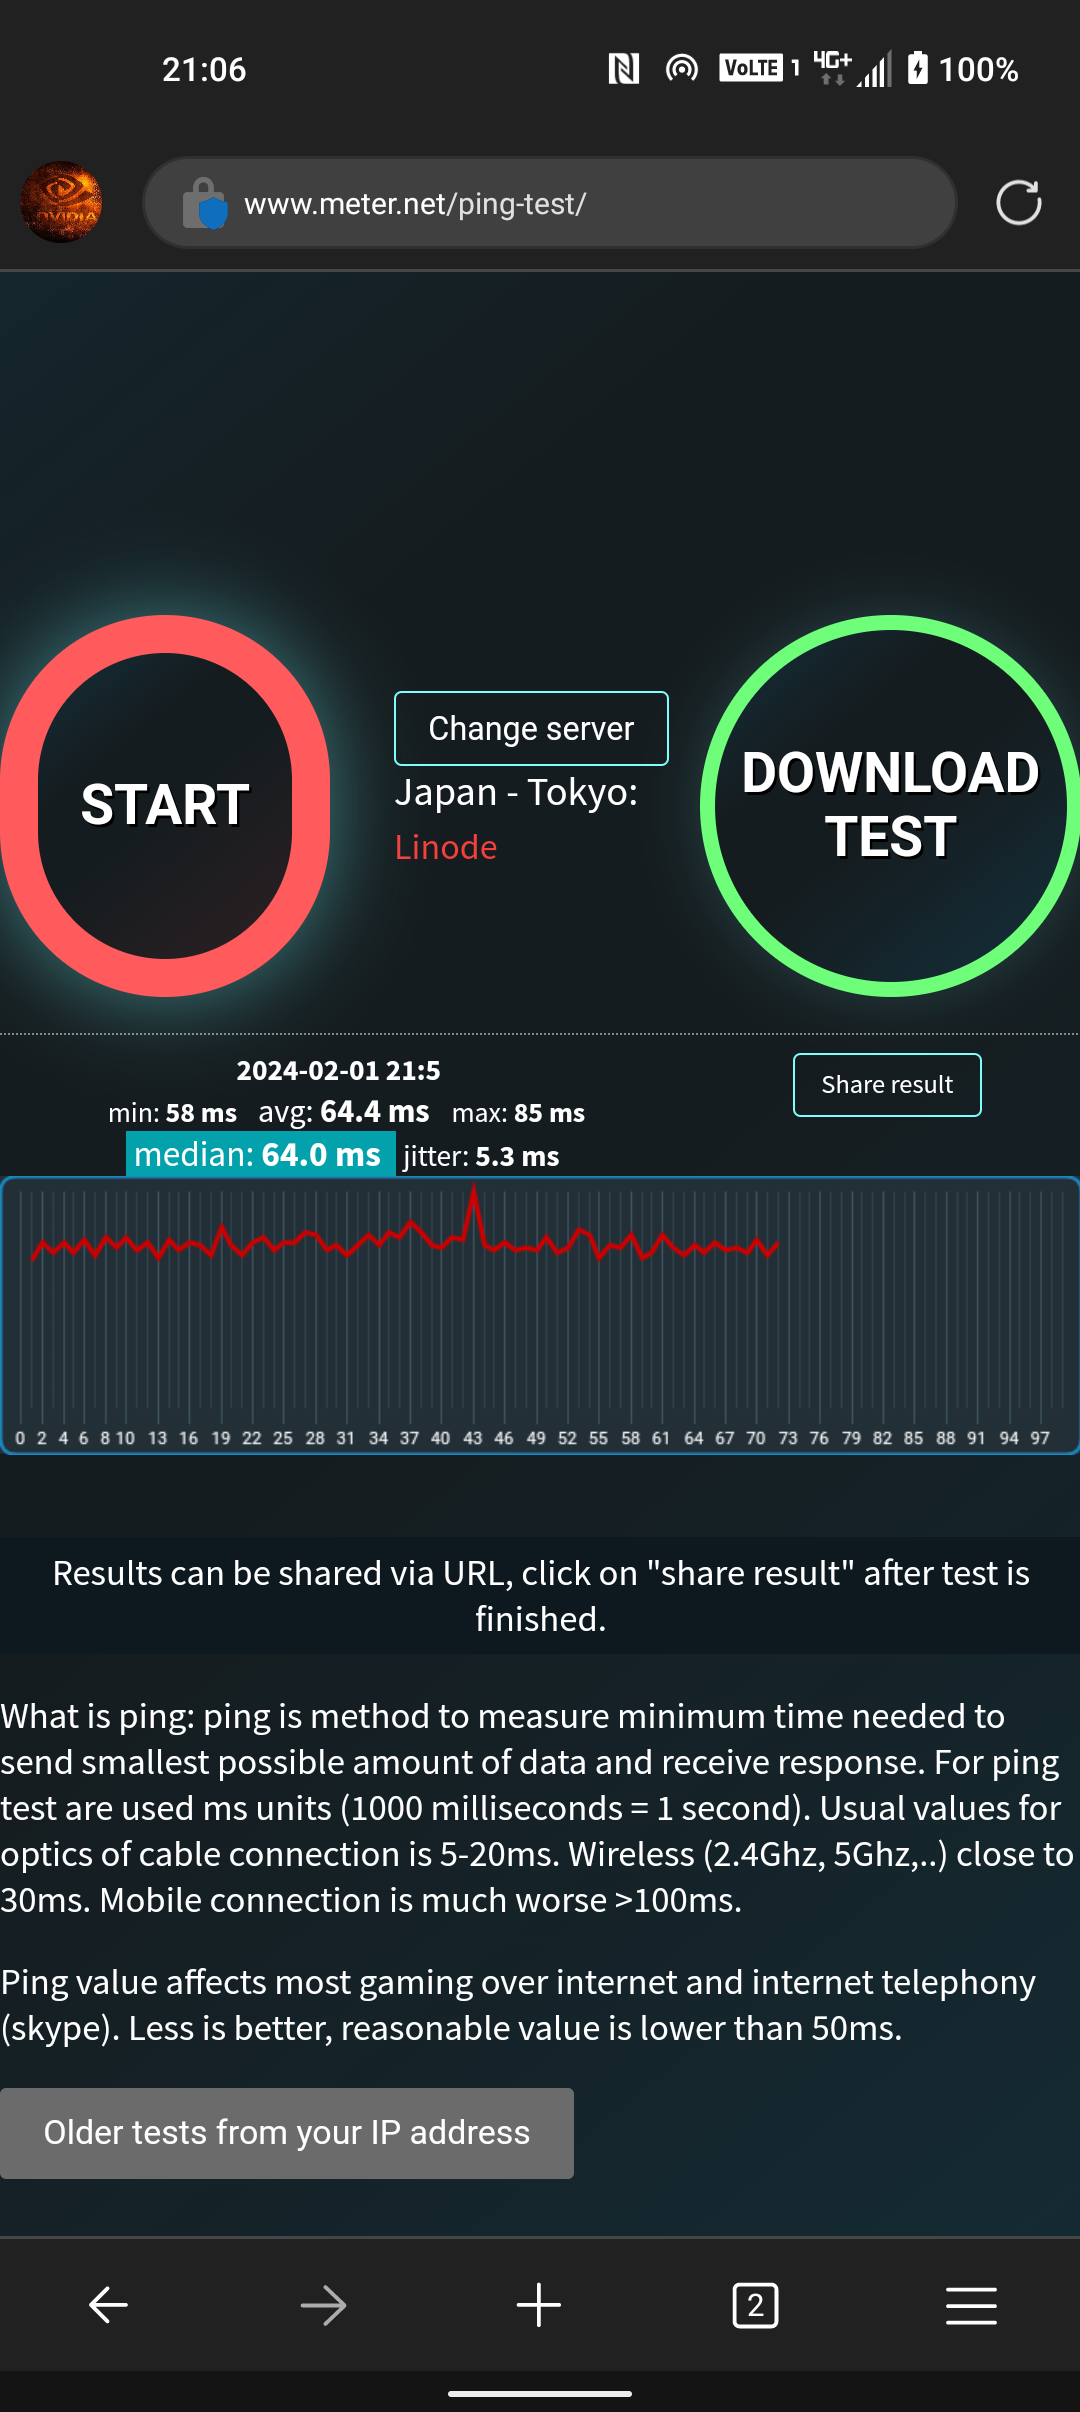Go forward with the right arrow icon
1080x2412 pixels.
click(x=323, y=2305)
